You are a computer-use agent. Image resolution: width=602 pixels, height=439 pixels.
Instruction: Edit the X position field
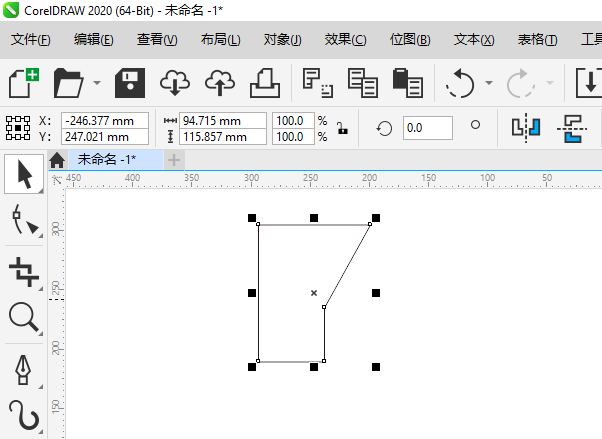pos(105,121)
